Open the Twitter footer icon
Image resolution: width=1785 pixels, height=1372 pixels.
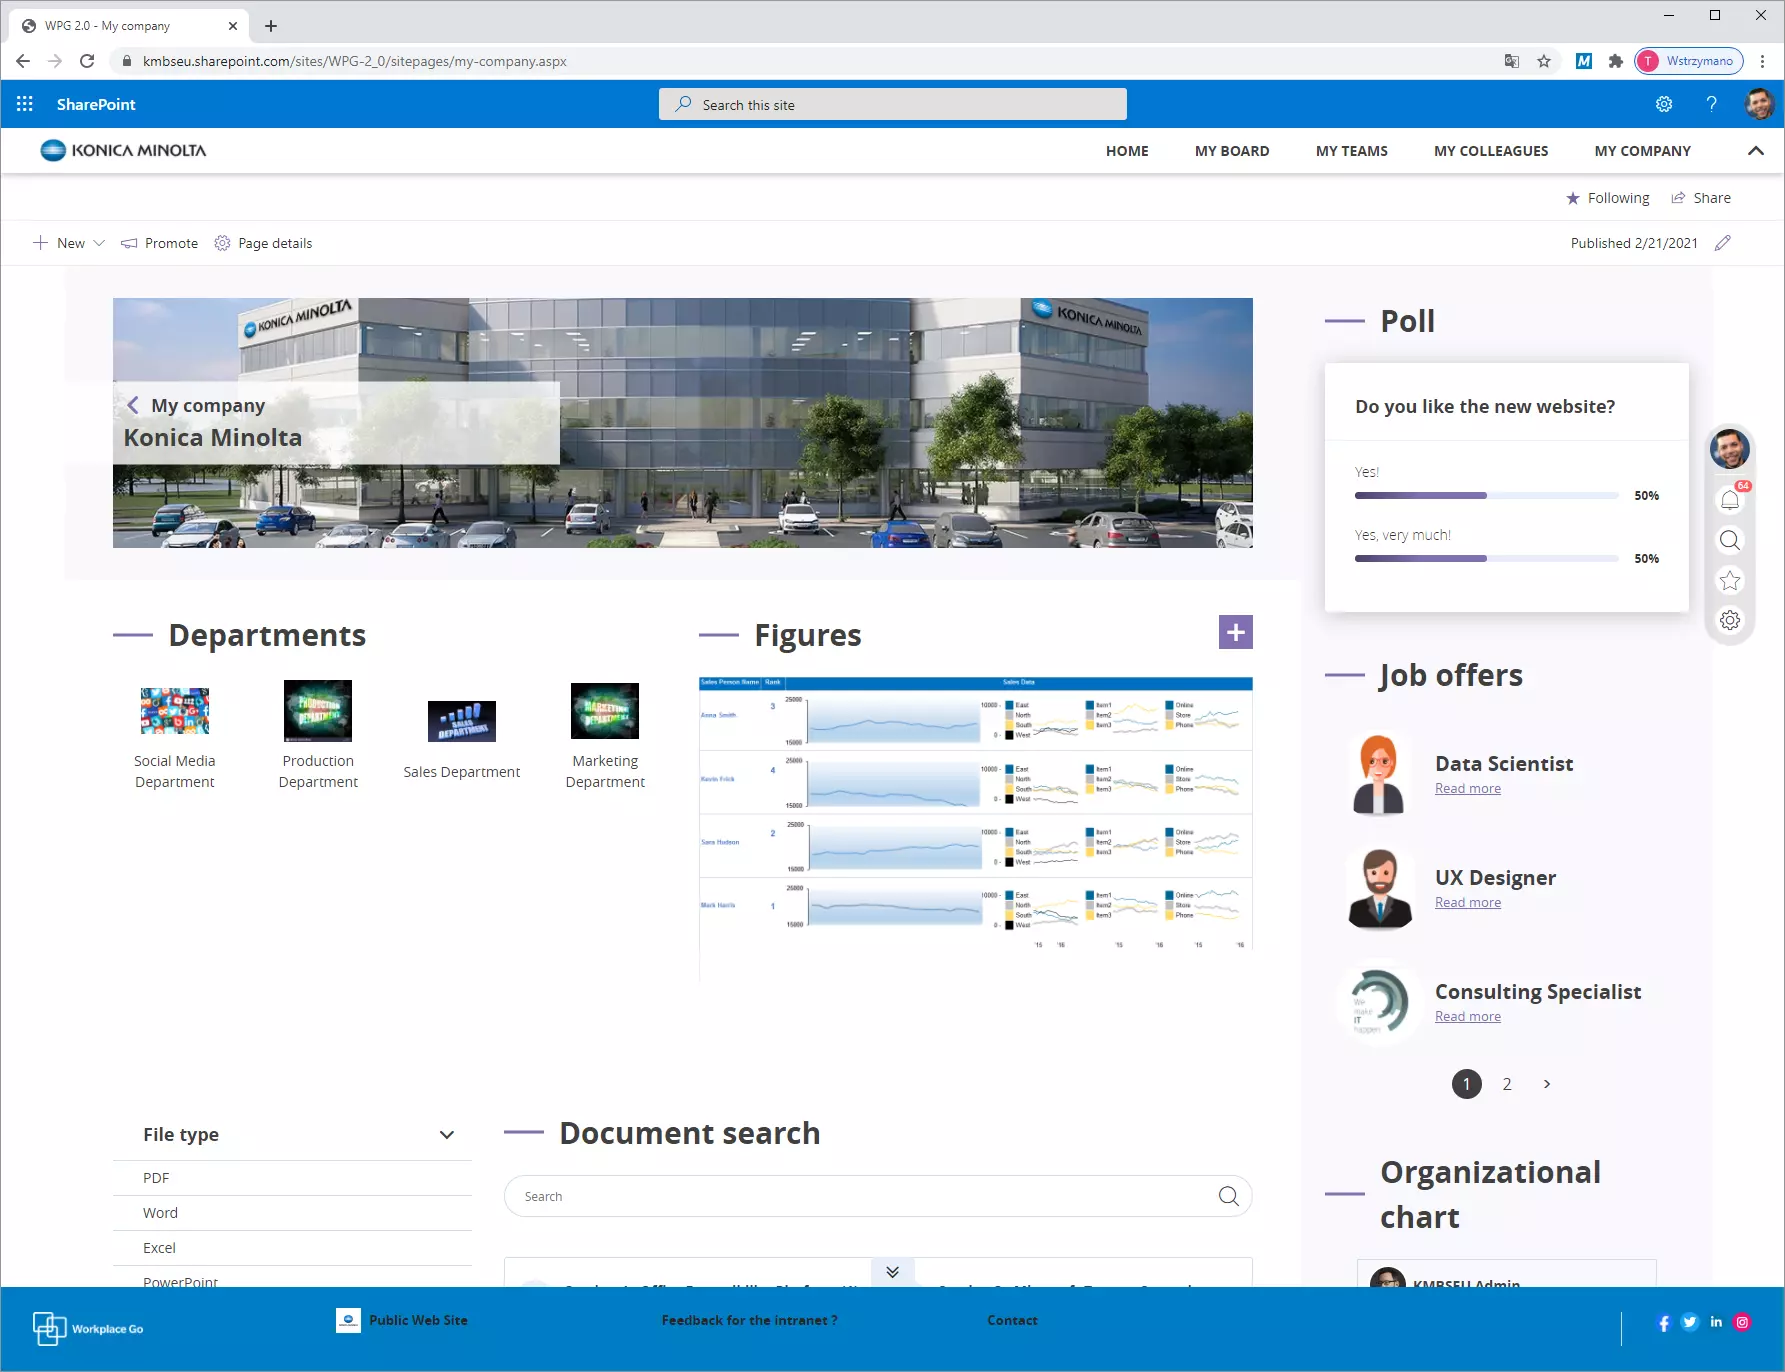tap(1690, 1322)
